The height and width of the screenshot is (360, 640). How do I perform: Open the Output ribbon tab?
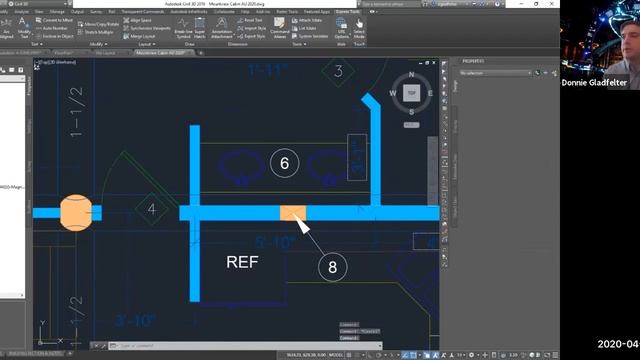(x=77, y=12)
